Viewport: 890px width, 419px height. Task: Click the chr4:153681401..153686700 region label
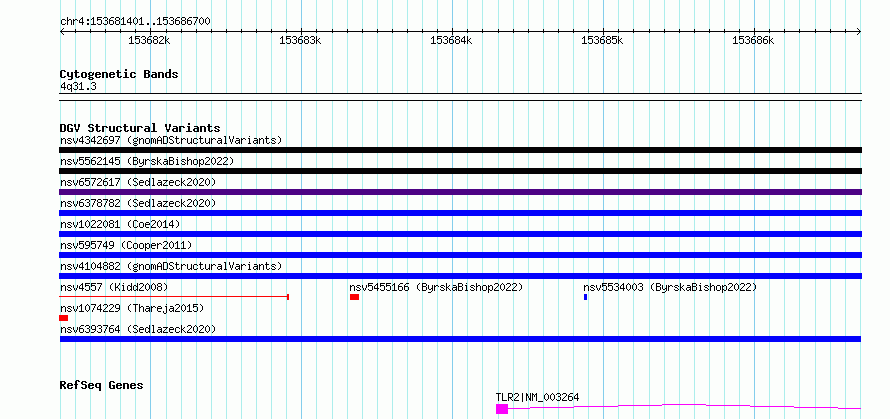(135, 22)
